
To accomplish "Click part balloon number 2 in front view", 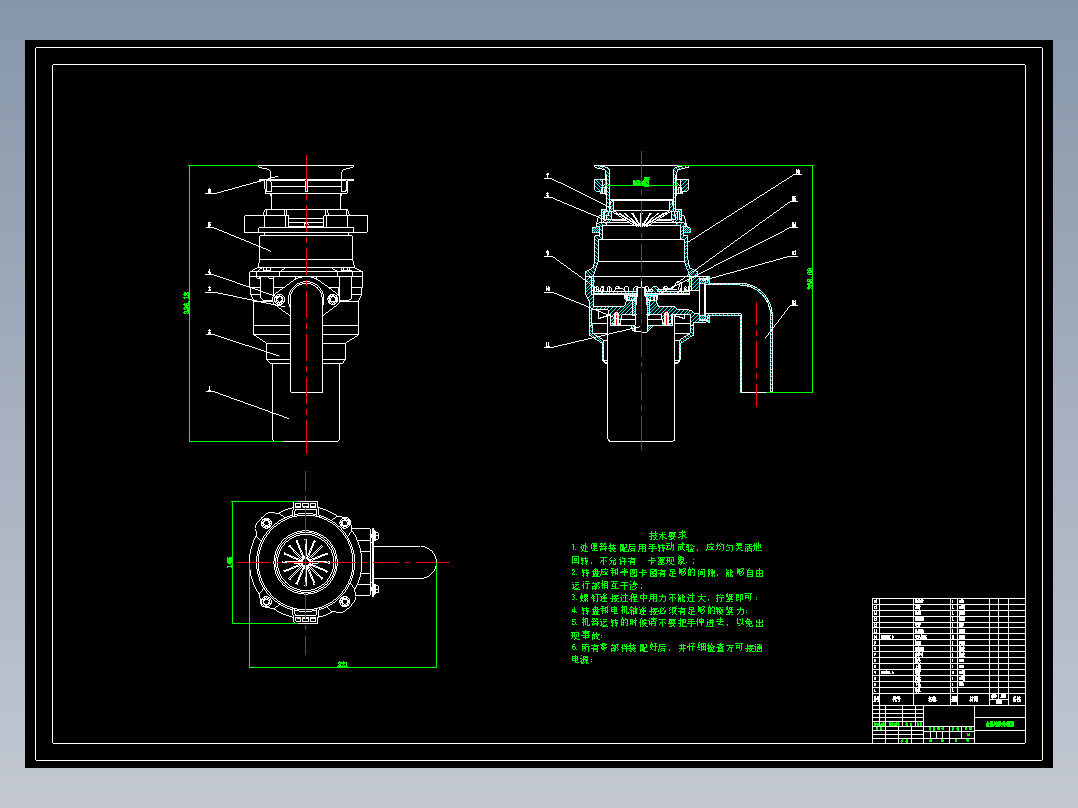I will coord(209,332).
